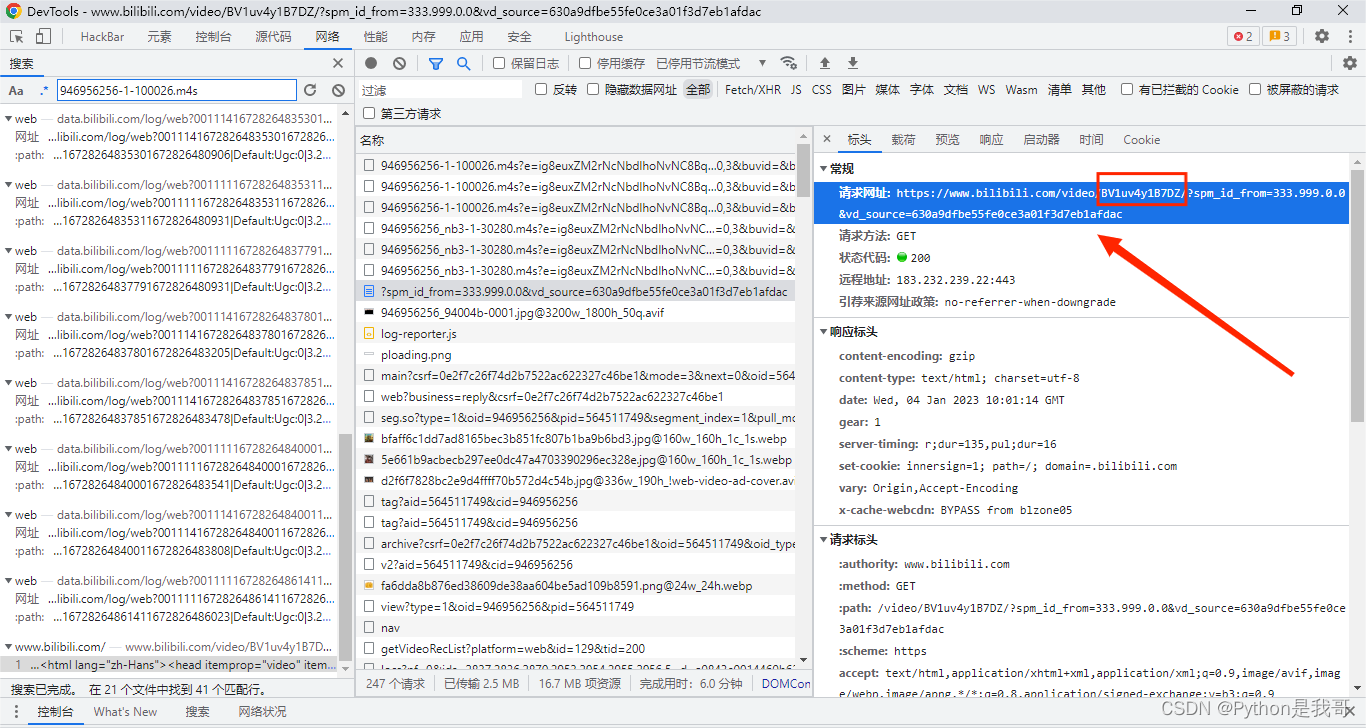The width and height of the screenshot is (1366, 728).
Task: Tick the 反转 filter checkbox
Action: (541, 89)
